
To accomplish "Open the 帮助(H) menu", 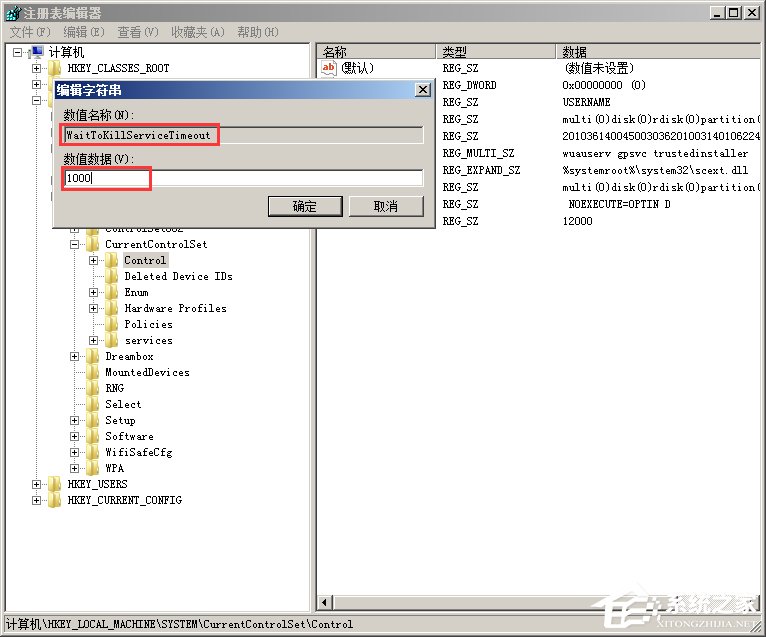I will click(258, 32).
